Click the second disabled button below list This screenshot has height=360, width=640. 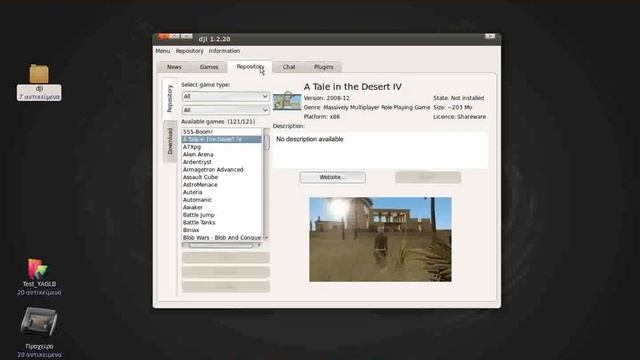[x=226, y=272]
